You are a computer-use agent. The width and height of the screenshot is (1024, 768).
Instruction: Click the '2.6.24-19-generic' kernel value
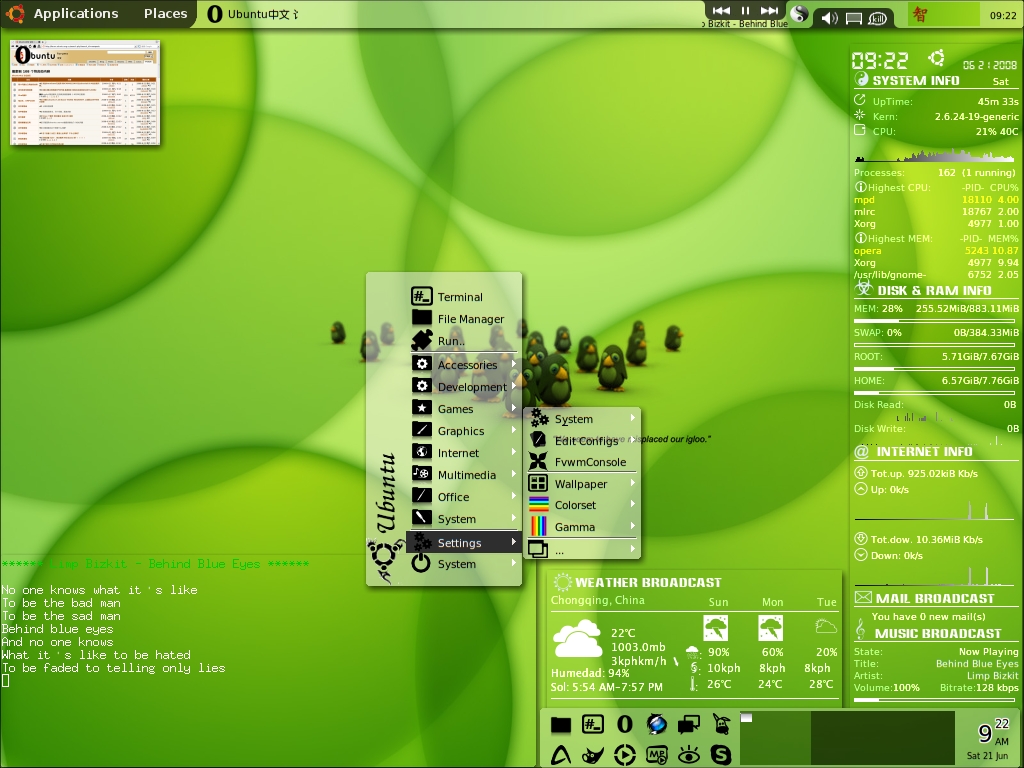coord(976,116)
